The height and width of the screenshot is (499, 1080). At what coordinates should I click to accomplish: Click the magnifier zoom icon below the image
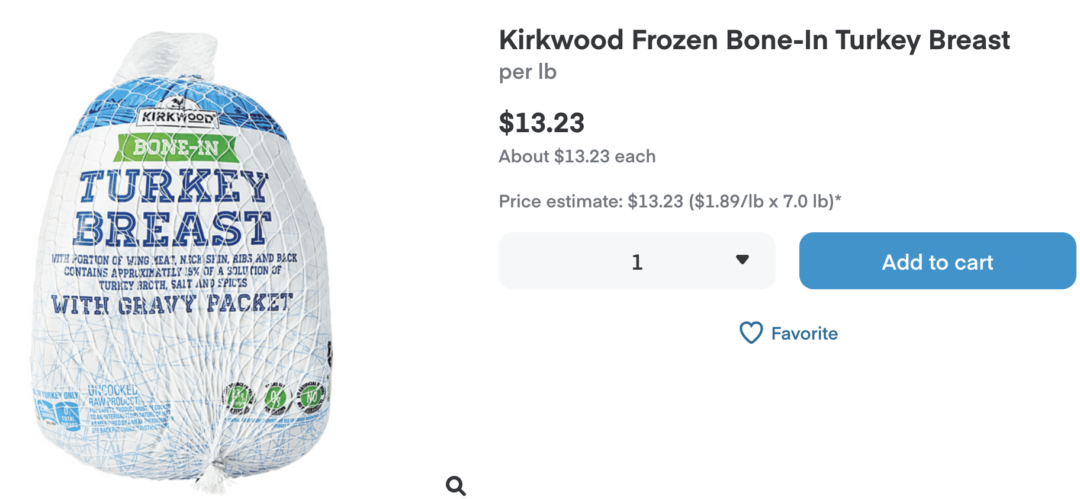456,486
